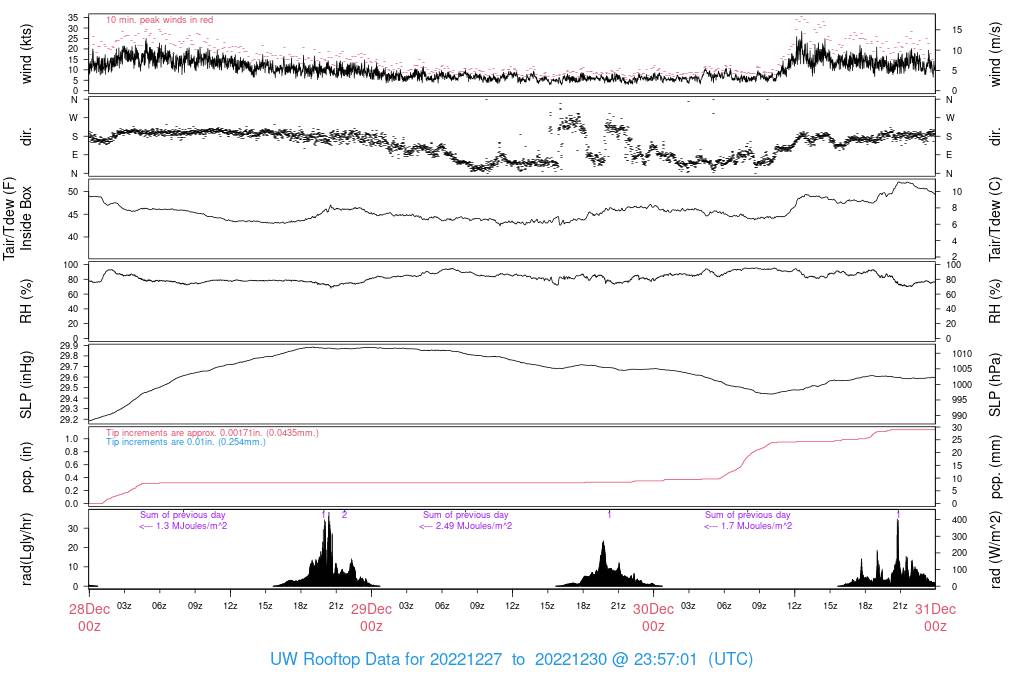
Task: Click the '990' hPa tick value
Action: 960,415
